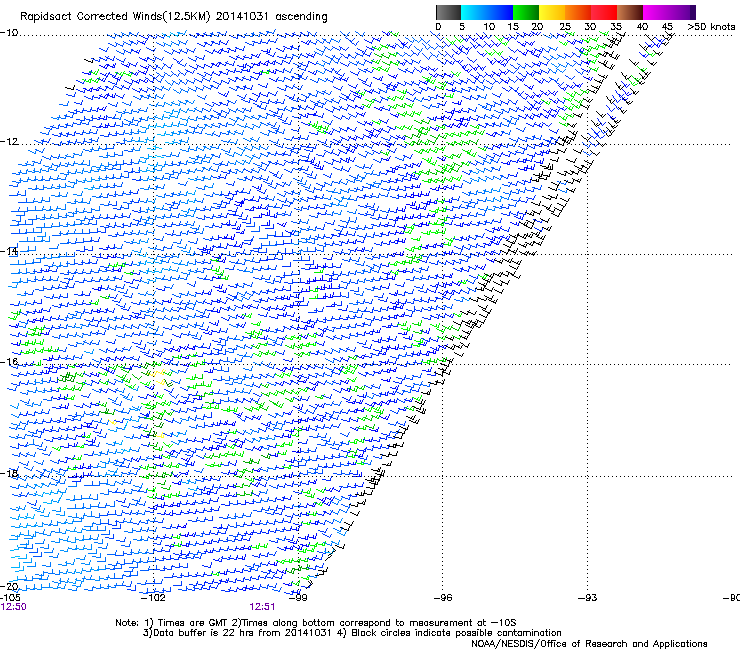The image size is (740, 650).
Task: Click the green 15-20 knots legend swatch
Action: pos(525,12)
